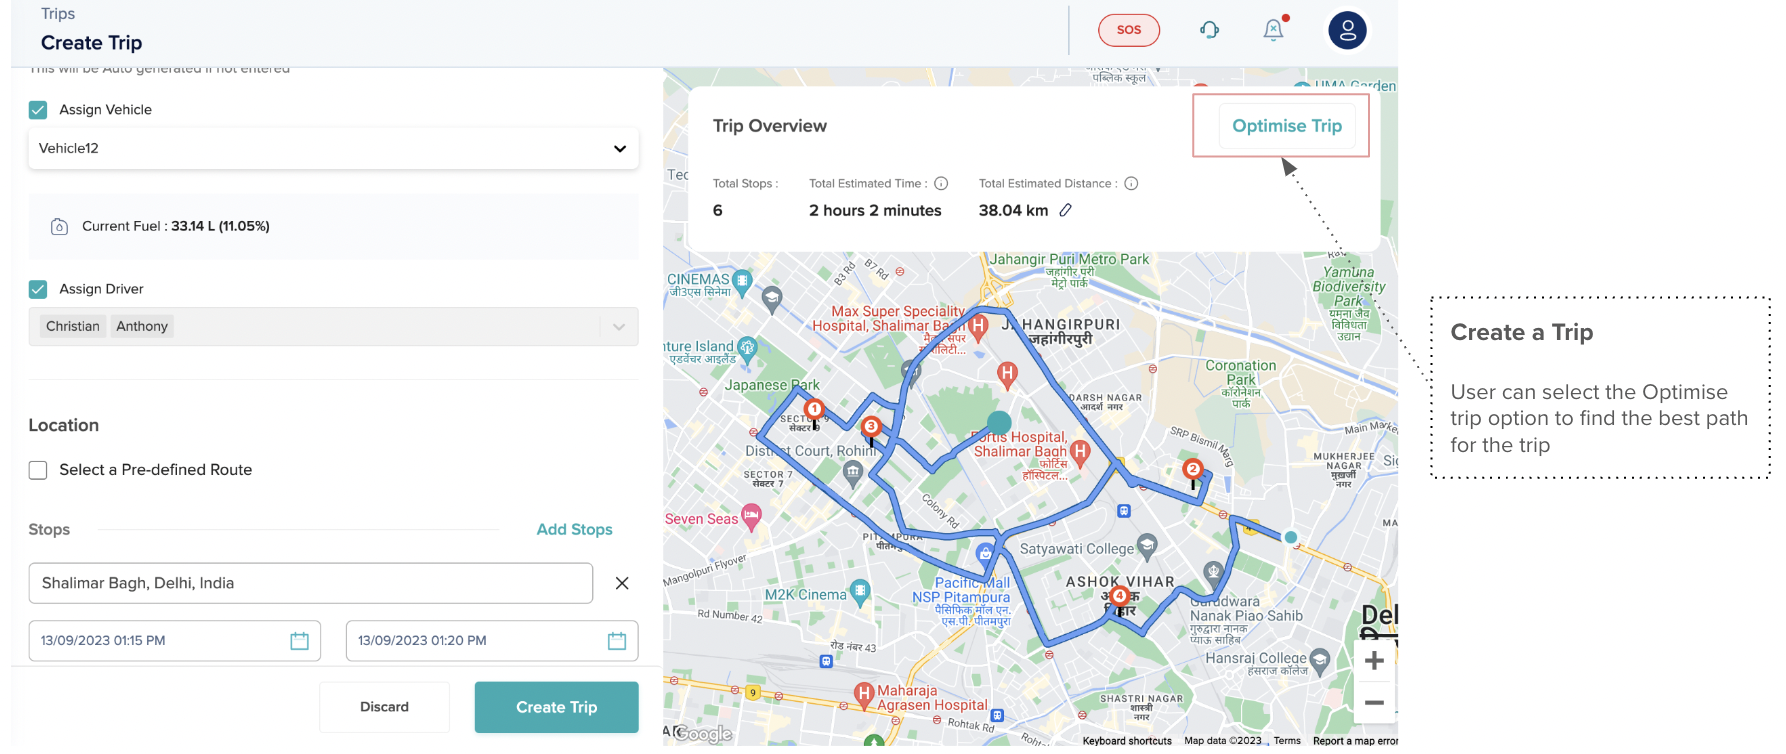1786x754 pixels.
Task: Uncheck Assign Driver checkbox
Action: (x=38, y=289)
